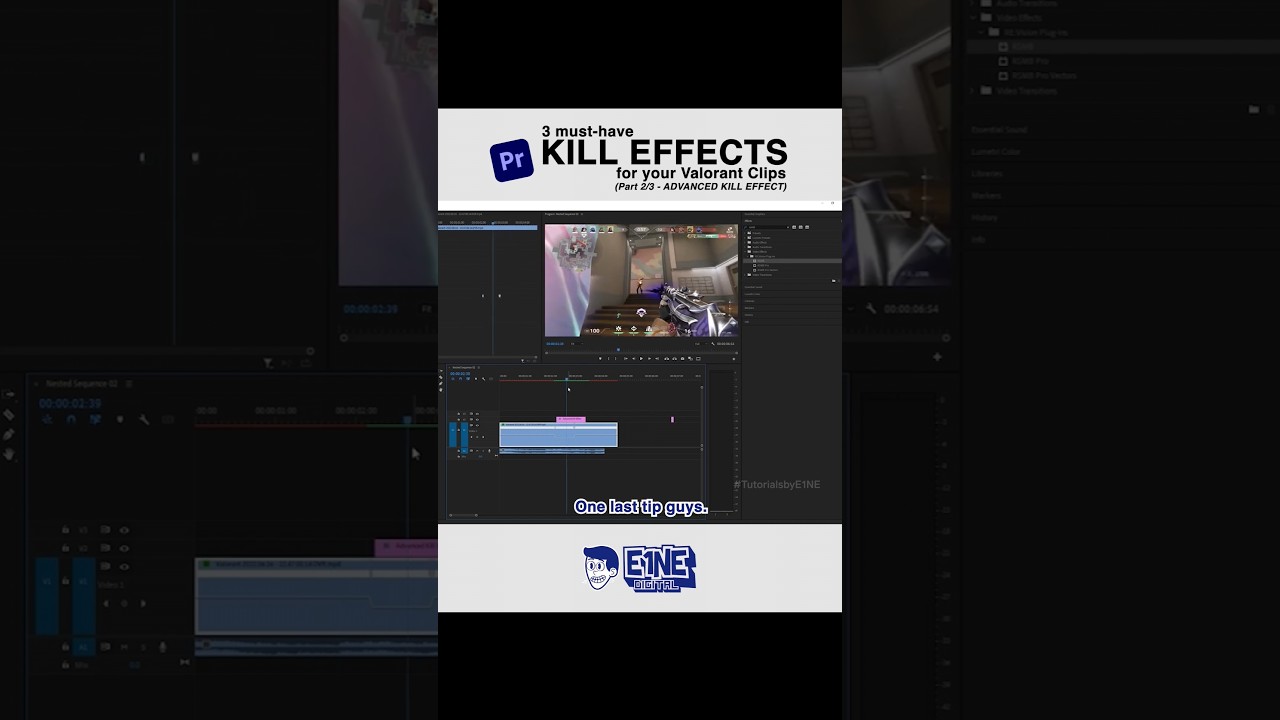
Task: Select the Program: Nested Sequence 02 tab
Action: [563, 214]
